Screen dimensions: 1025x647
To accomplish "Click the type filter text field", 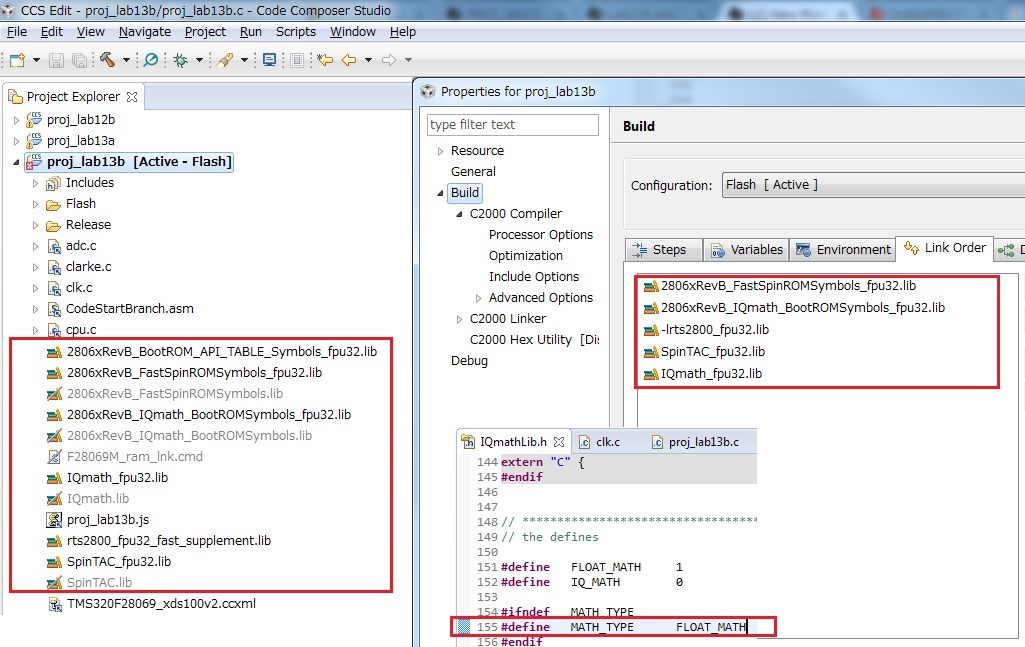I will (512, 125).
